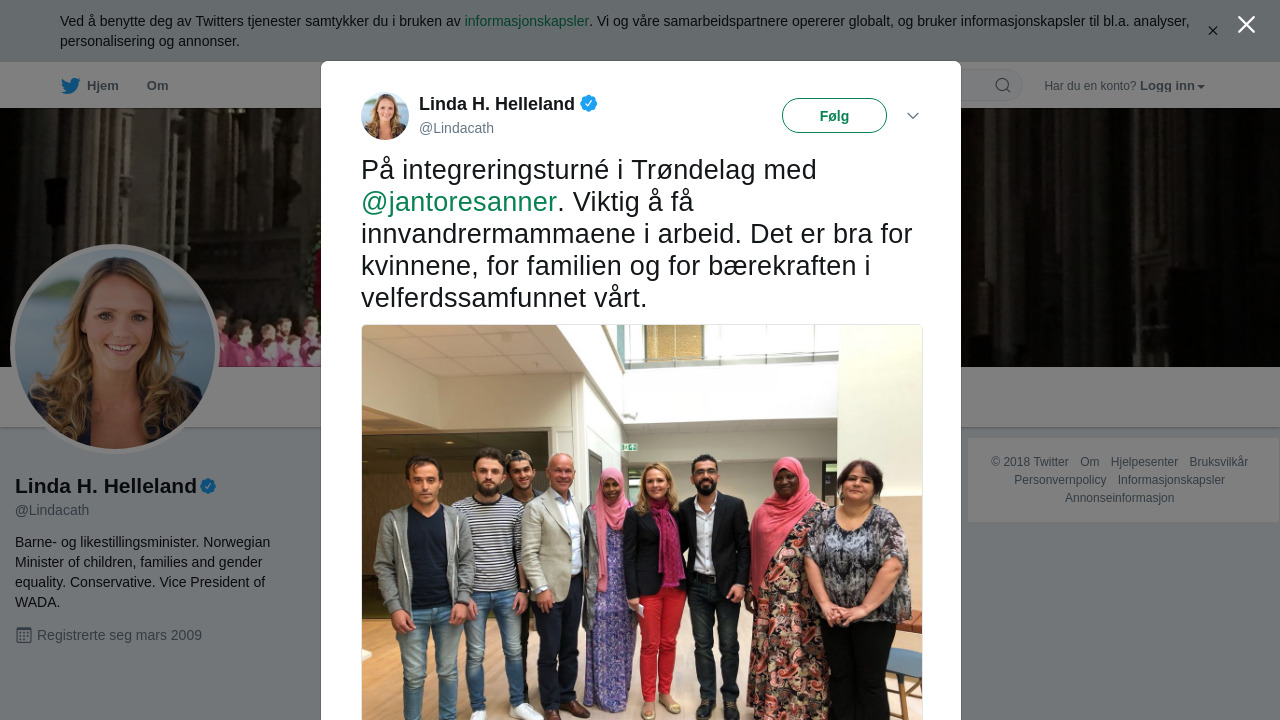Click the Twitter bird icon
This screenshot has width=1280, height=720.
[70, 86]
